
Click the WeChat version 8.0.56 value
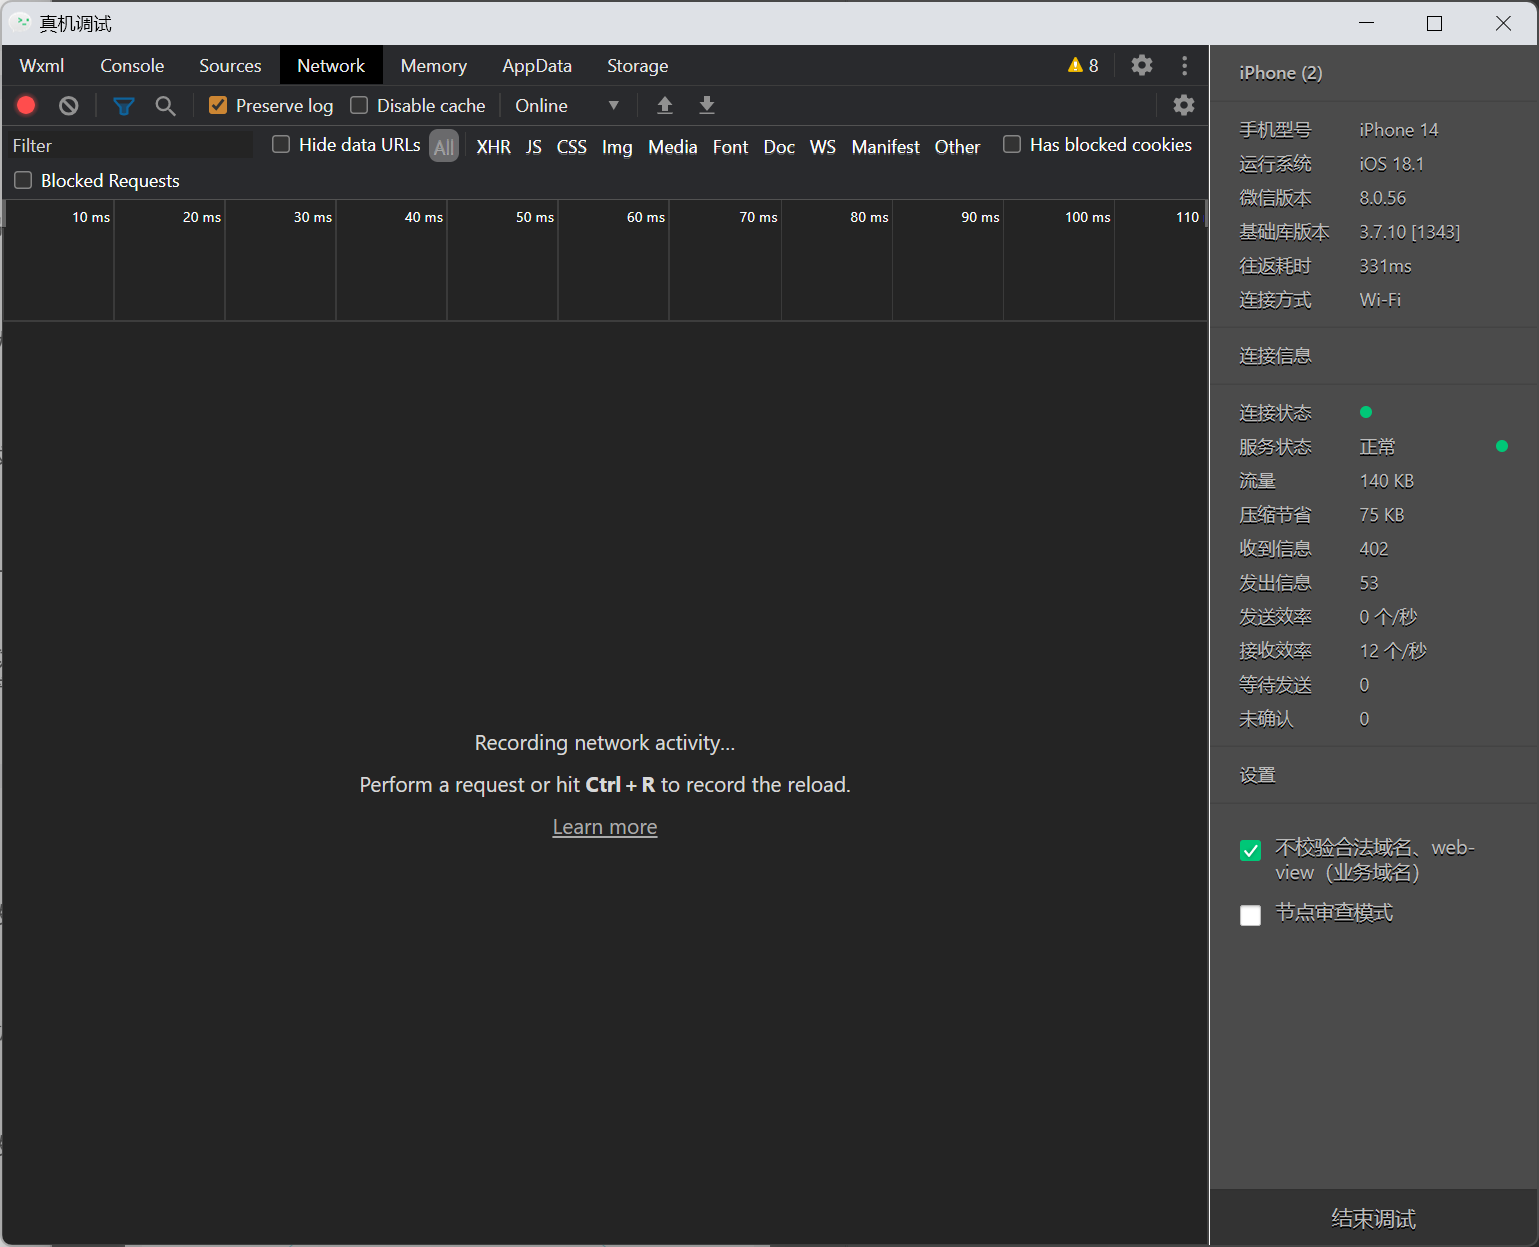(x=1383, y=198)
